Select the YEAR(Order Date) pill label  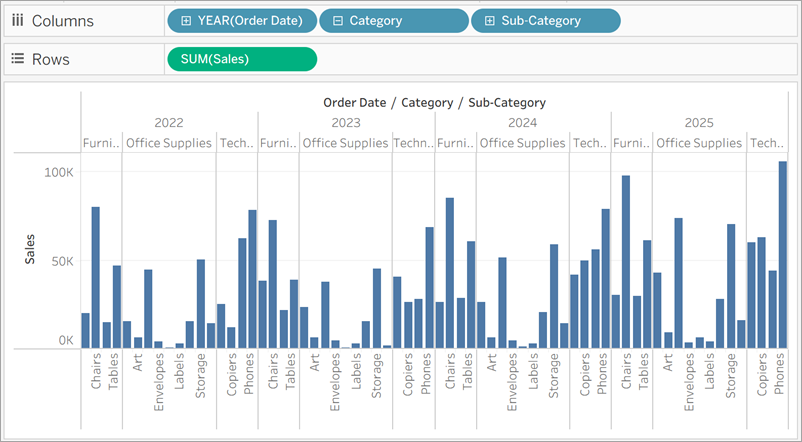250,20
